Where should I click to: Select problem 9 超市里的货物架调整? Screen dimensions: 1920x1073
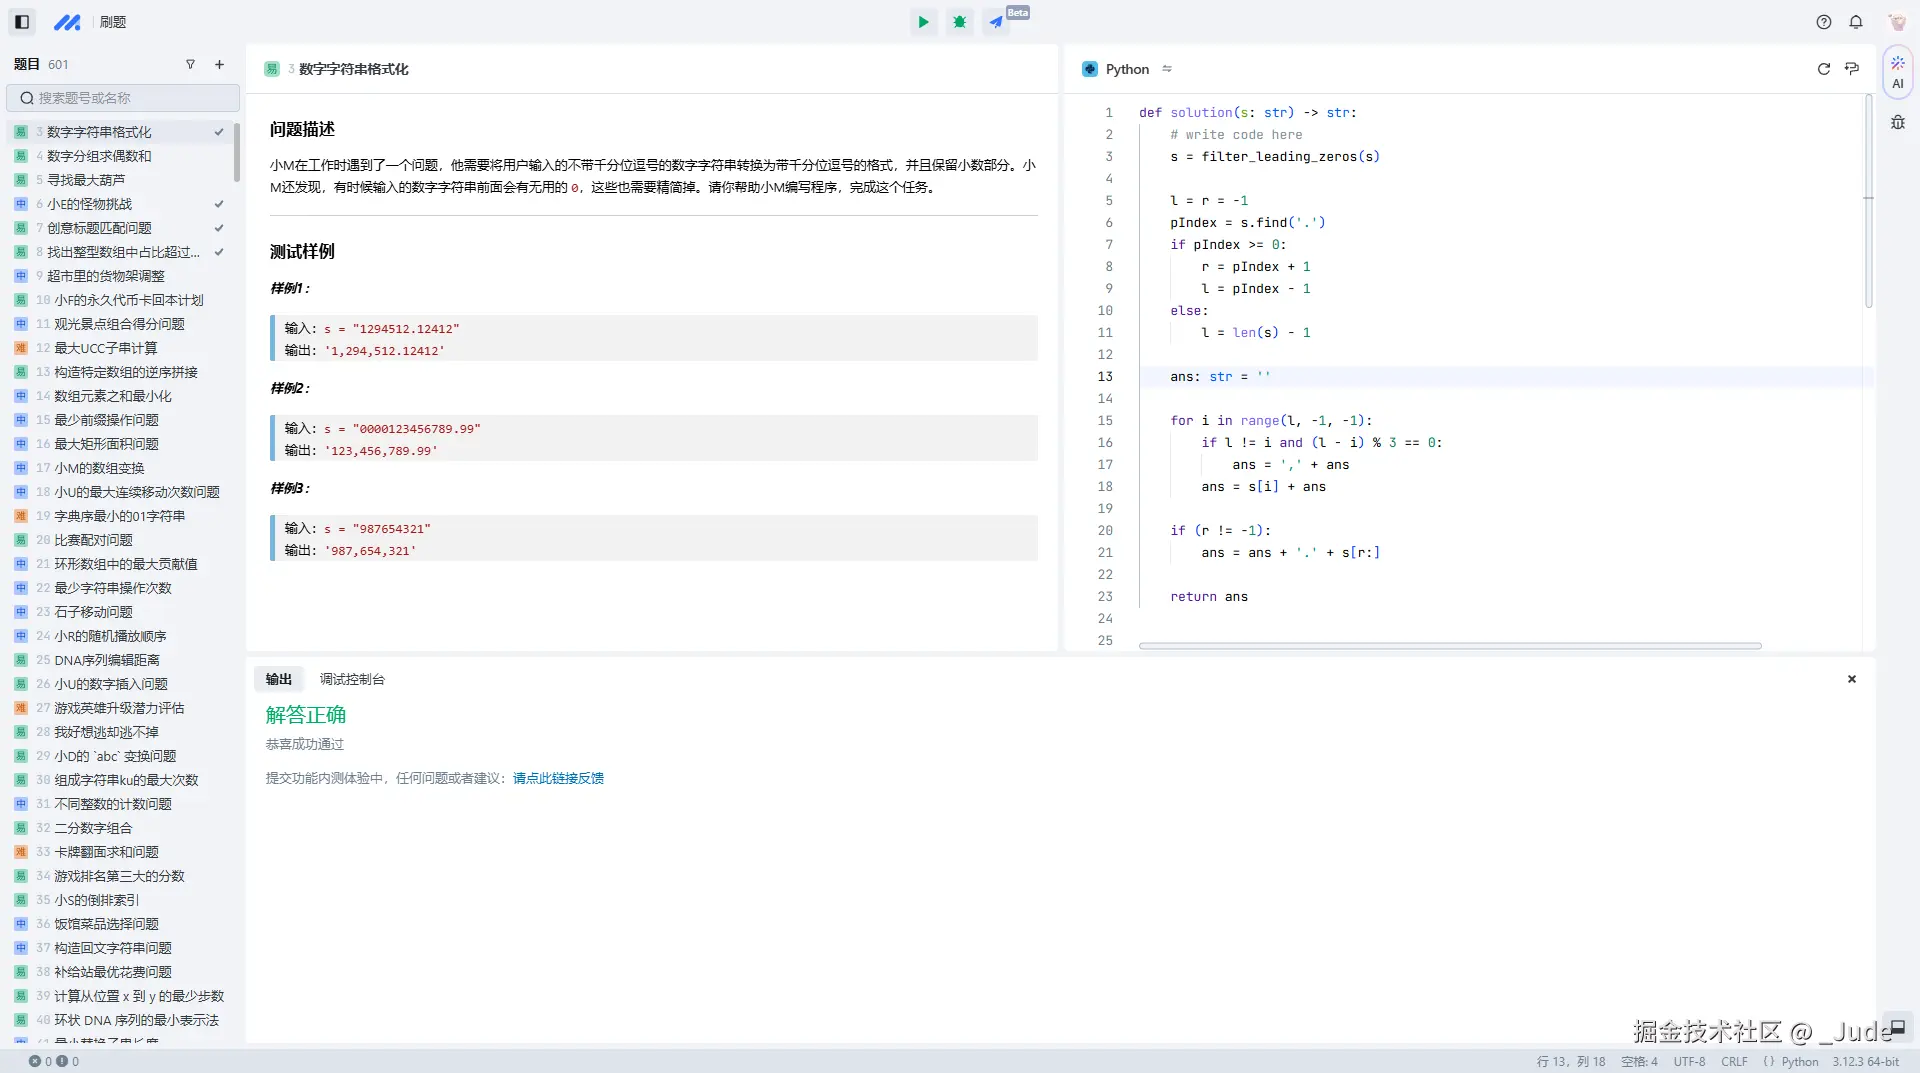[x=120, y=276]
